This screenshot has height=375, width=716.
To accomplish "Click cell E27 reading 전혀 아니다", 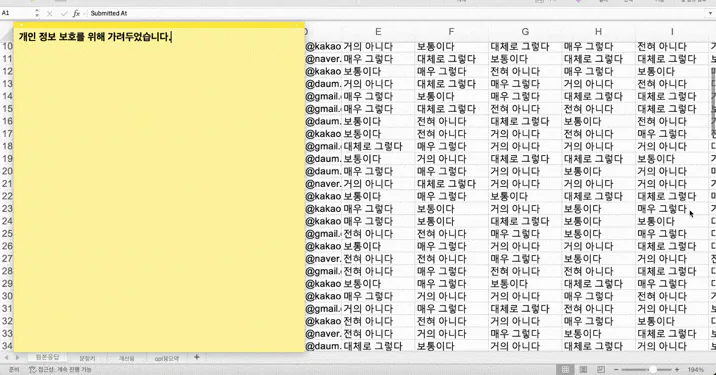I will click(379, 259).
